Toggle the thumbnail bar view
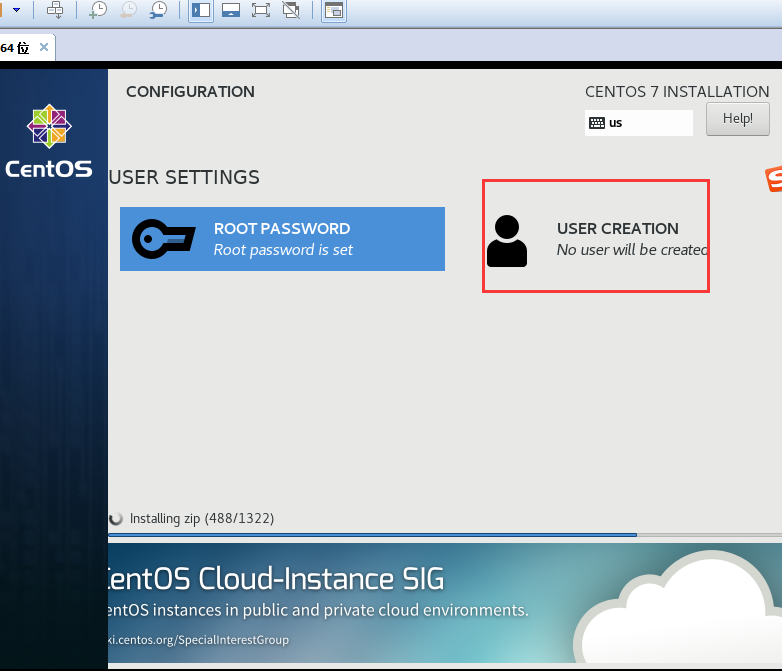This screenshot has height=671, width=782. 230,10
